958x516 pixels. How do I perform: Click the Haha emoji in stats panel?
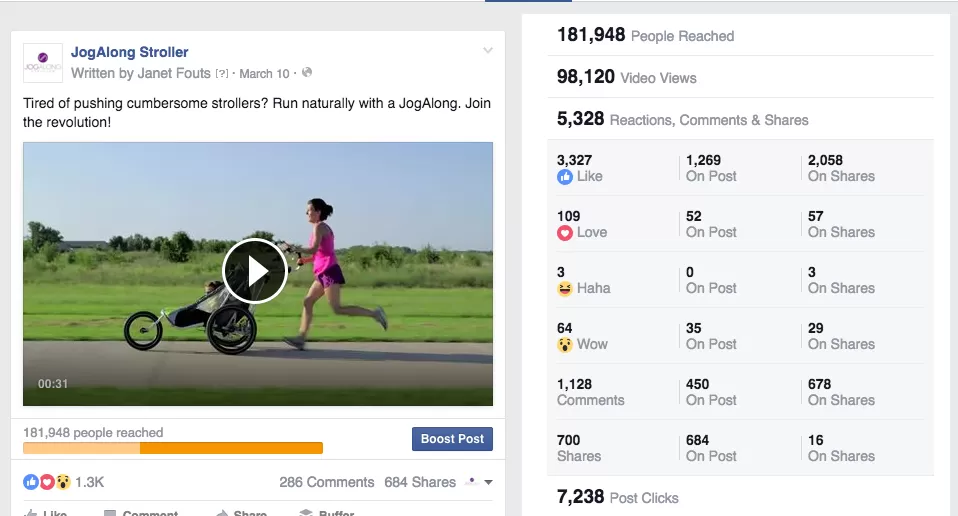565,289
